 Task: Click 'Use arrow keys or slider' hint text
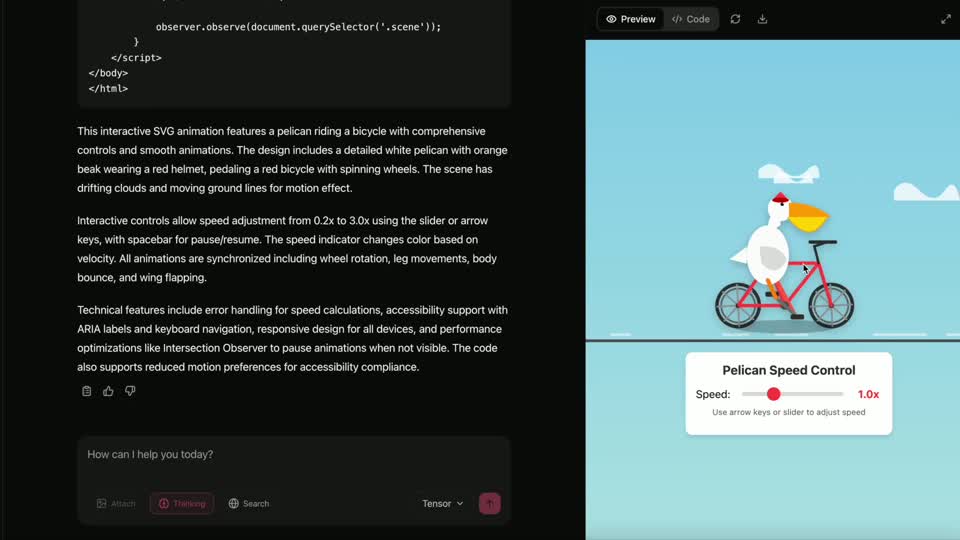point(789,412)
